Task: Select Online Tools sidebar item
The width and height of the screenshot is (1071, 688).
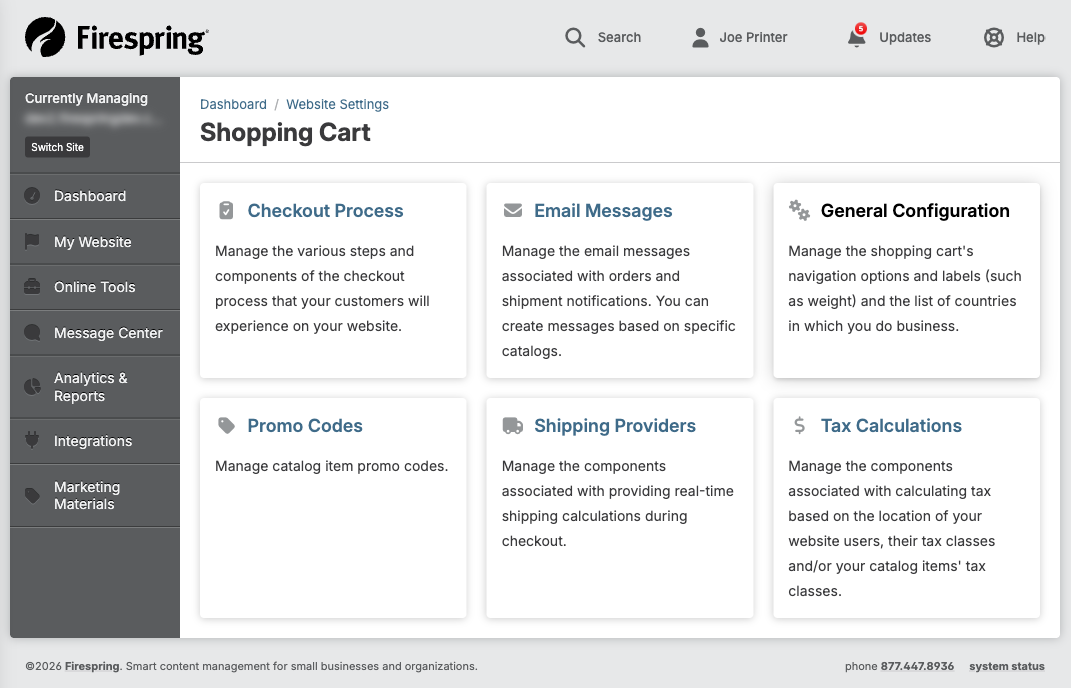Action: click(x=95, y=287)
